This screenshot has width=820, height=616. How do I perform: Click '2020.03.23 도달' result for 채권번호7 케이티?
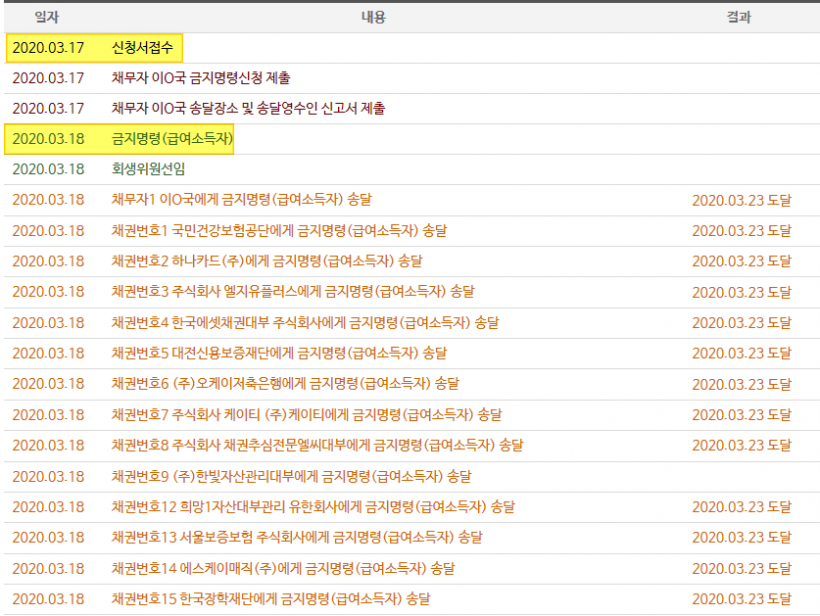[742, 415]
